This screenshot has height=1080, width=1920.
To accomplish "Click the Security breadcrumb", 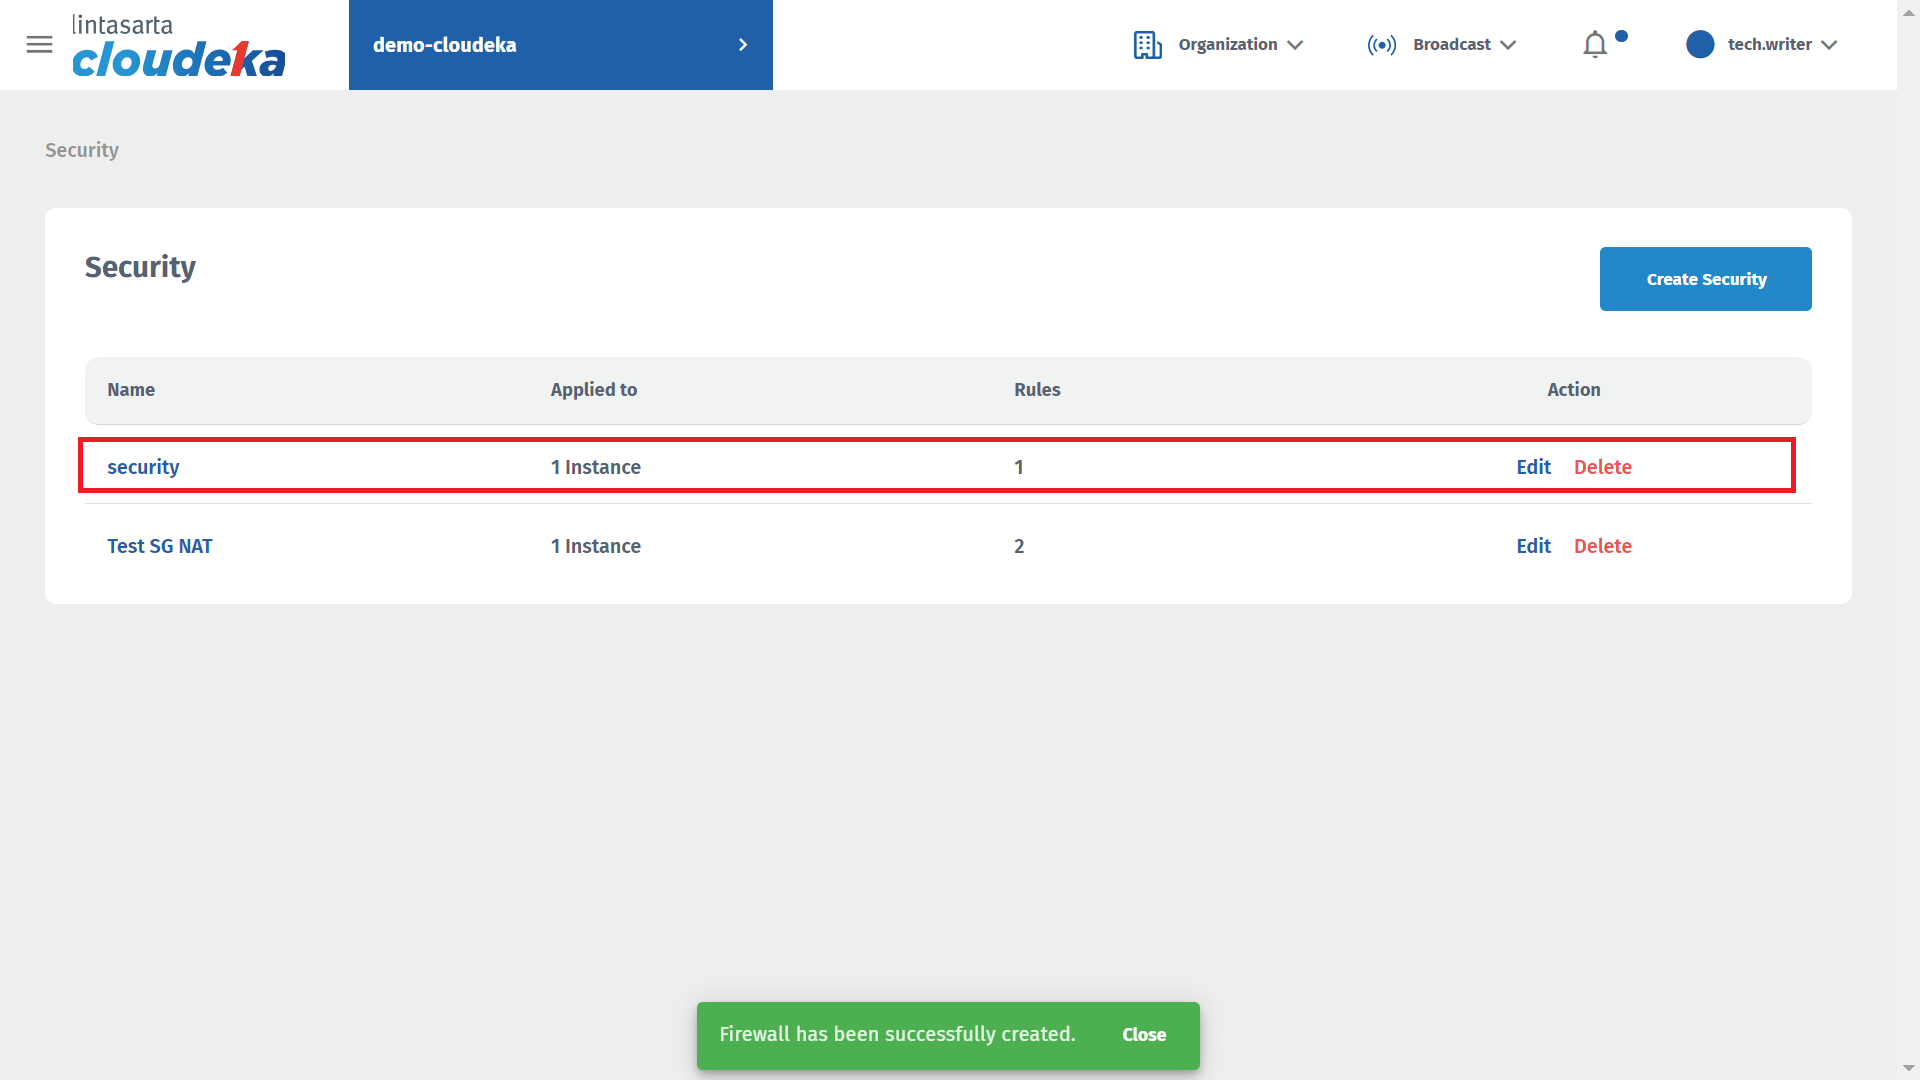I will click(82, 150).
